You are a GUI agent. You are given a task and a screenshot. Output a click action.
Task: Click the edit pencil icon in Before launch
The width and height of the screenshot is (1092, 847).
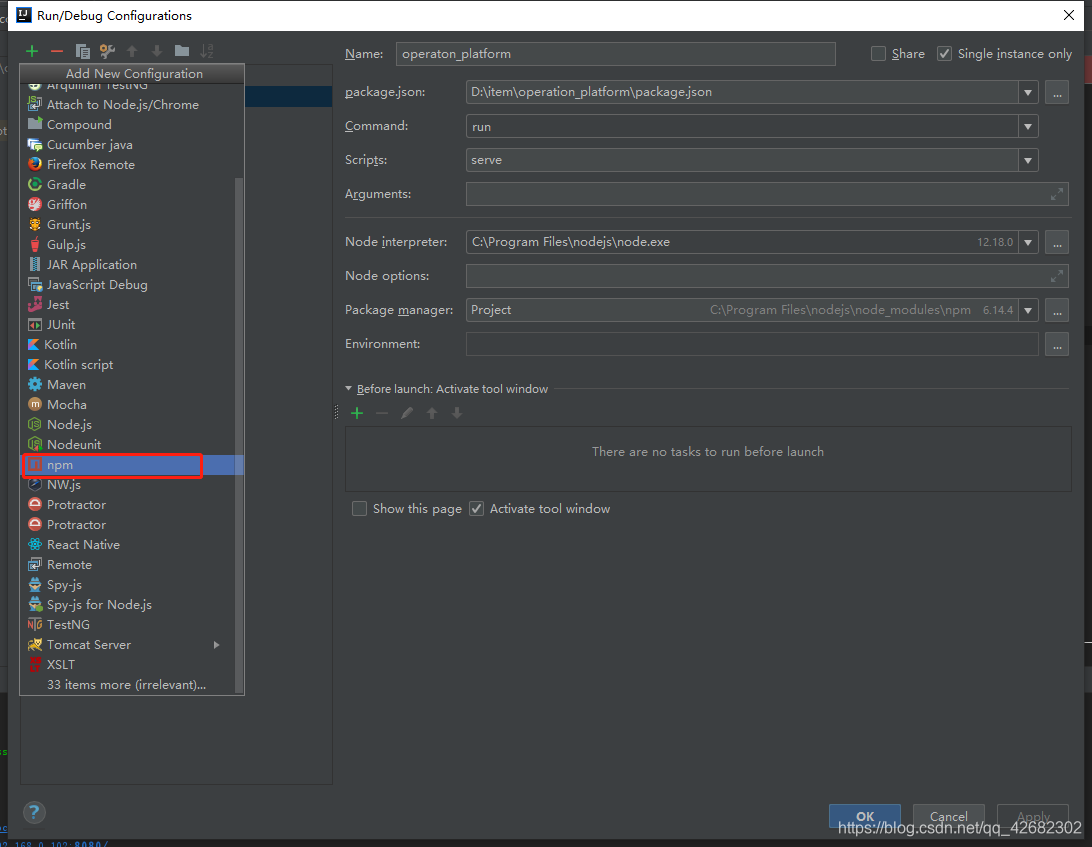[407, 413]
